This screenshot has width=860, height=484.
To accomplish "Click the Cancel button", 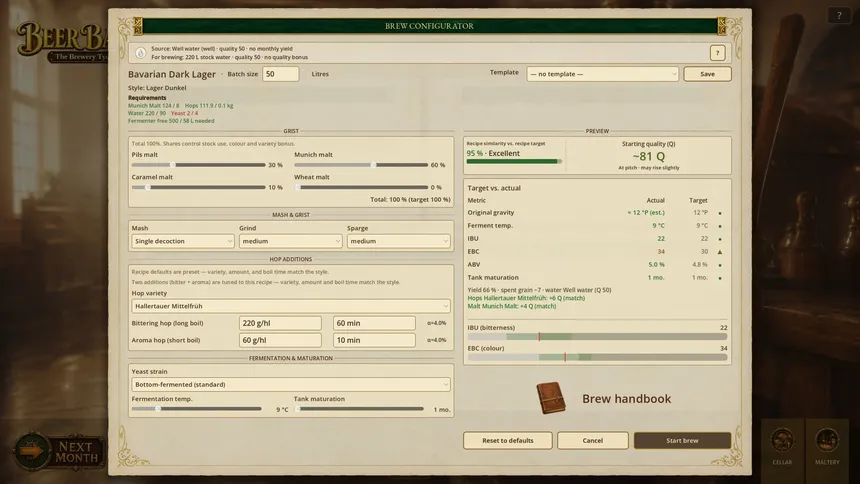I will [592, 441].
